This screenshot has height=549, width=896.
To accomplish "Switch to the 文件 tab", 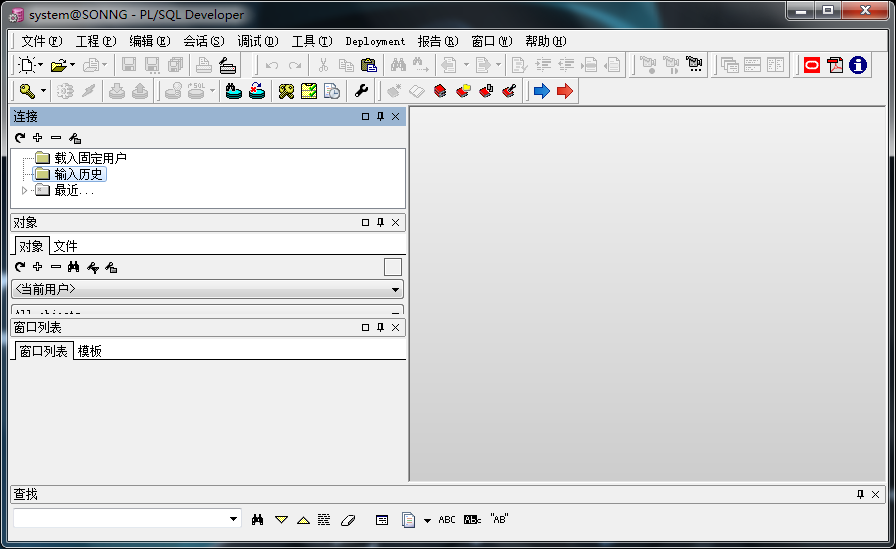I will pos(66,246).
